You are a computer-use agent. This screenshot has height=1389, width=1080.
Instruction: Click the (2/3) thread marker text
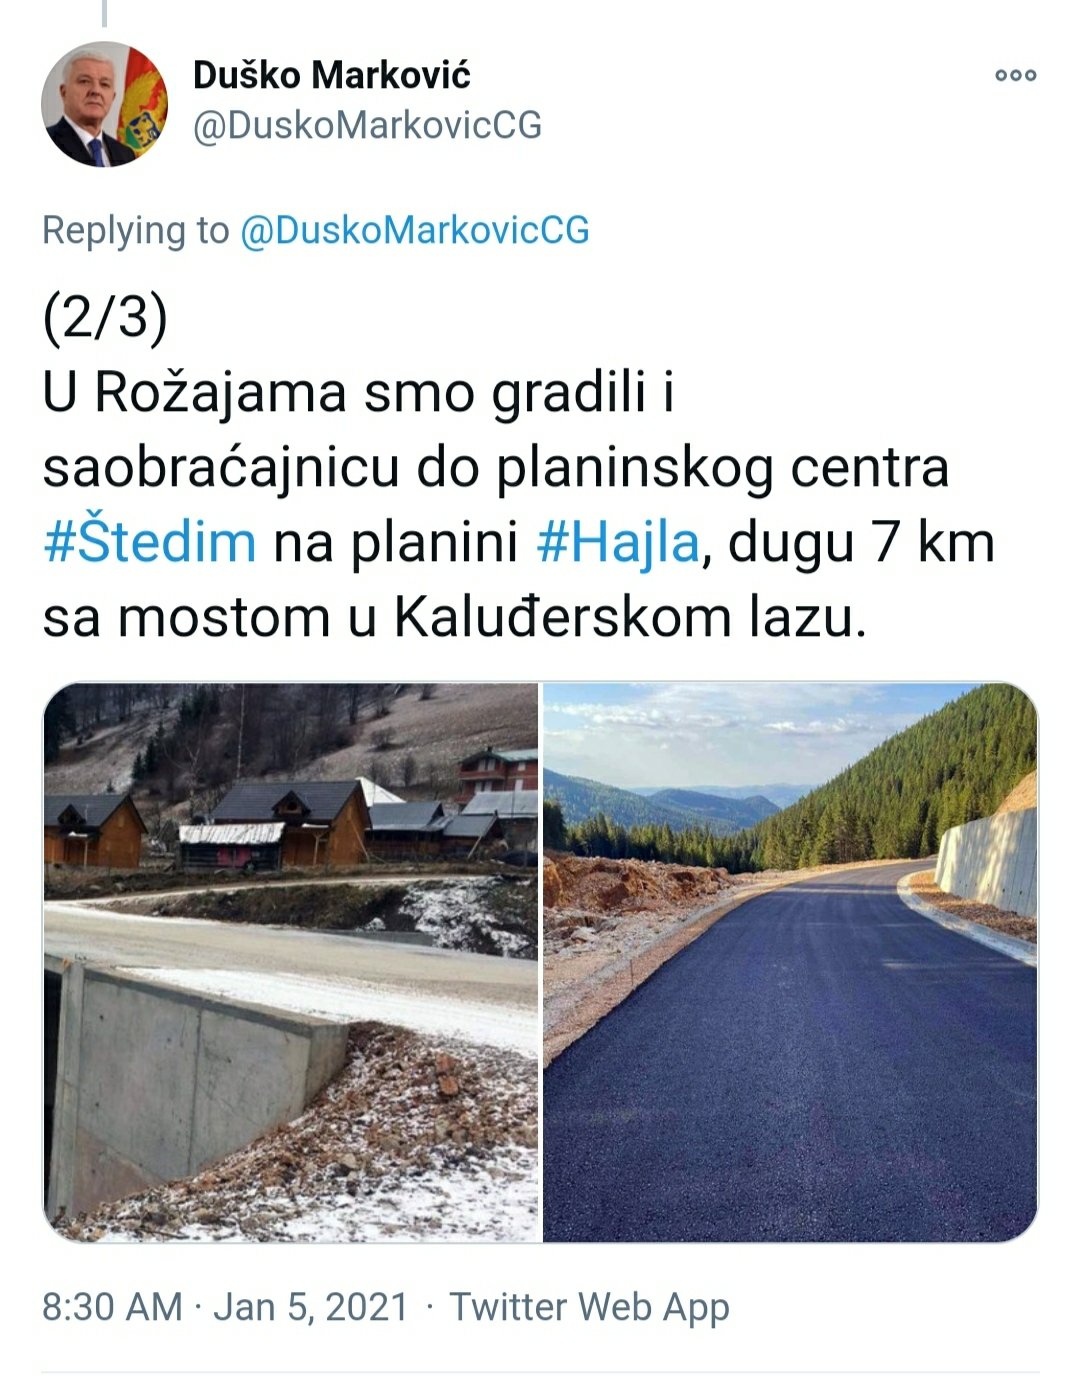coord(105,318)
